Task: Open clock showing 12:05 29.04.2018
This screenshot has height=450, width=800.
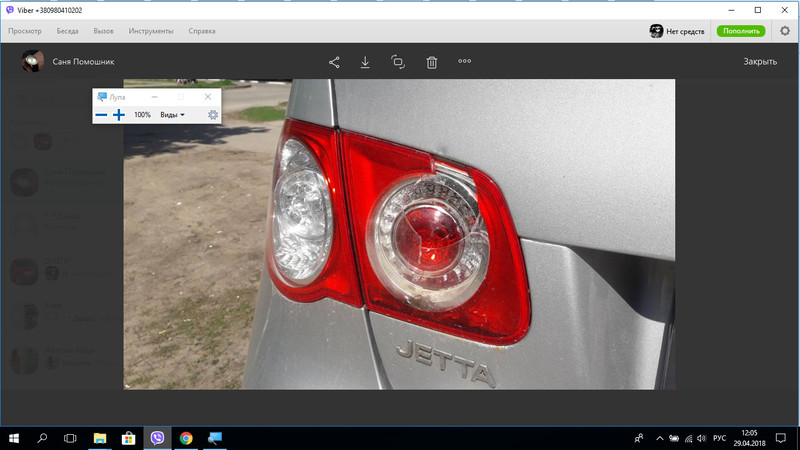Action: [x=749, y=438]
